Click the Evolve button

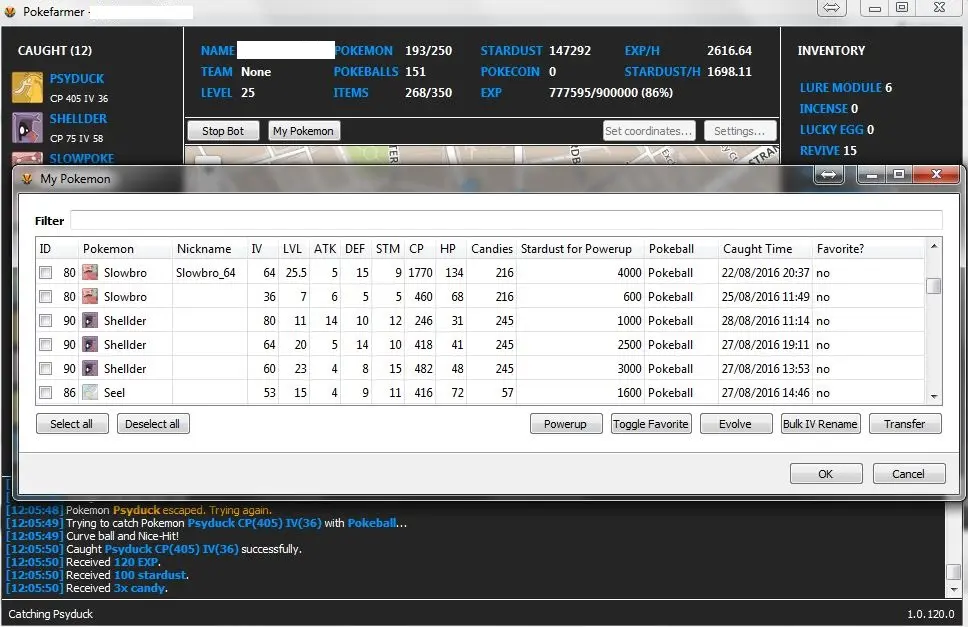click(x=735, y=424)
